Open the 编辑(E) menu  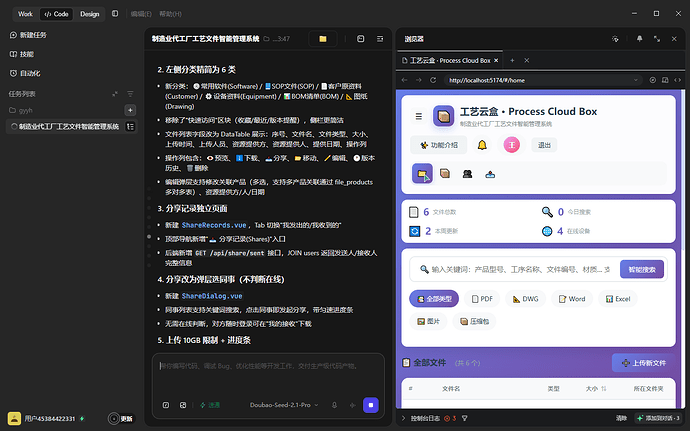click(x=141, y=14)
